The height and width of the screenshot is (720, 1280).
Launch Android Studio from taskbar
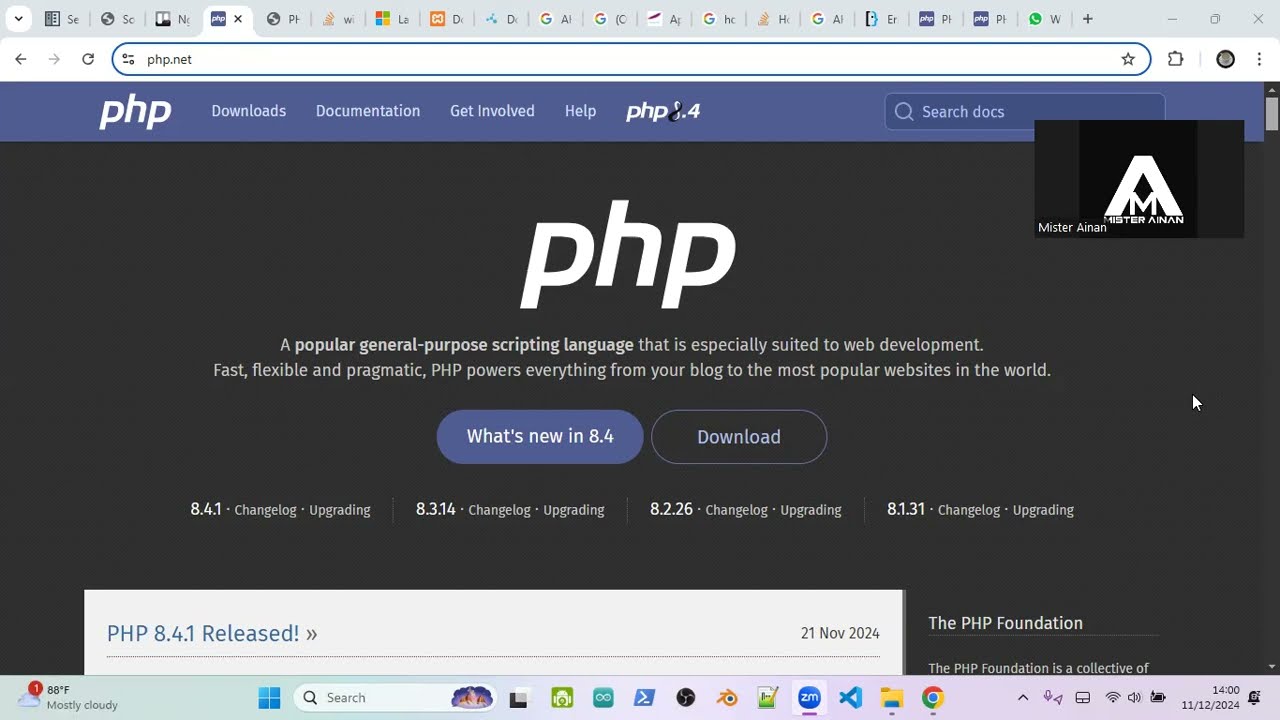pyautogui.click(x=562, y=698)
